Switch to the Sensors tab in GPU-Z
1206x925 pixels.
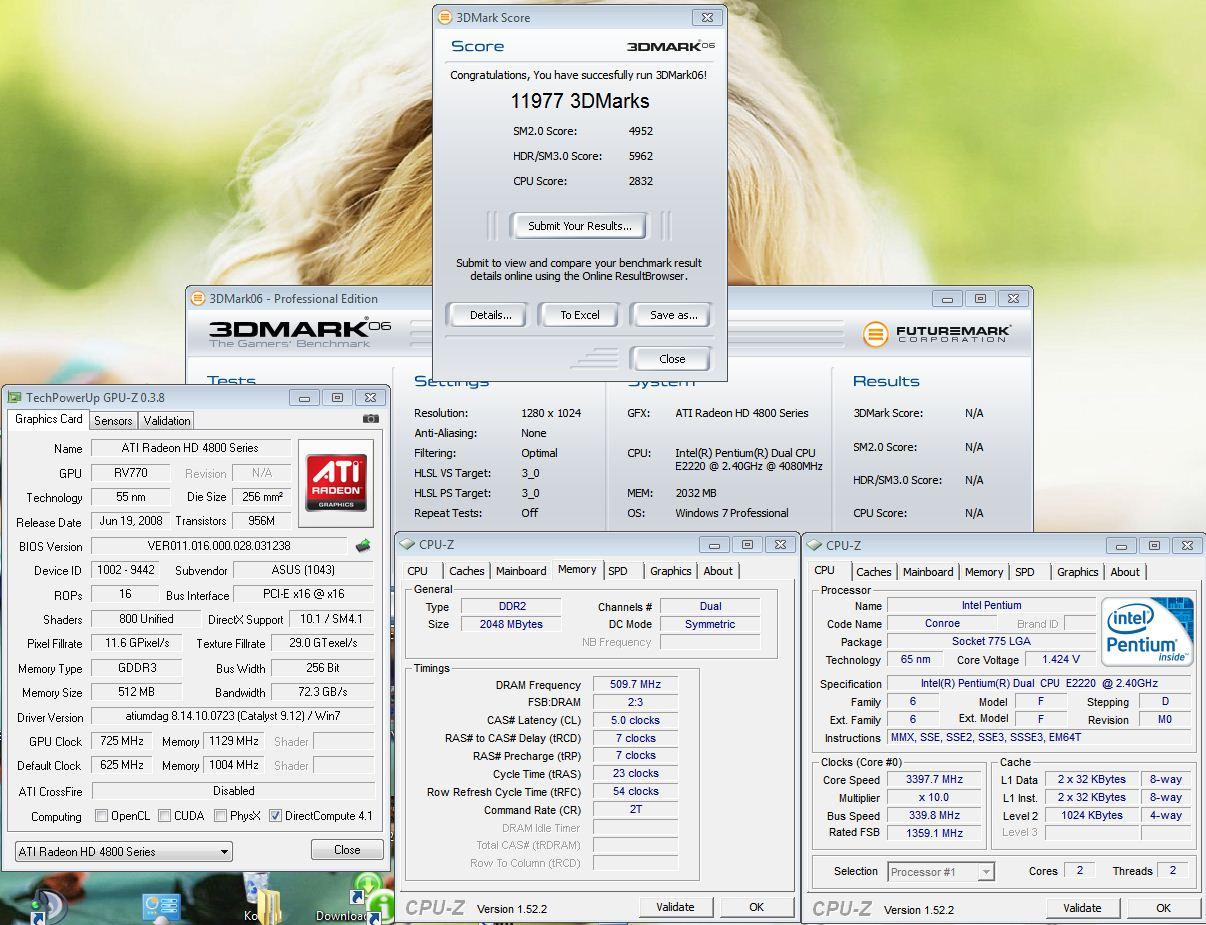point(113,421)
